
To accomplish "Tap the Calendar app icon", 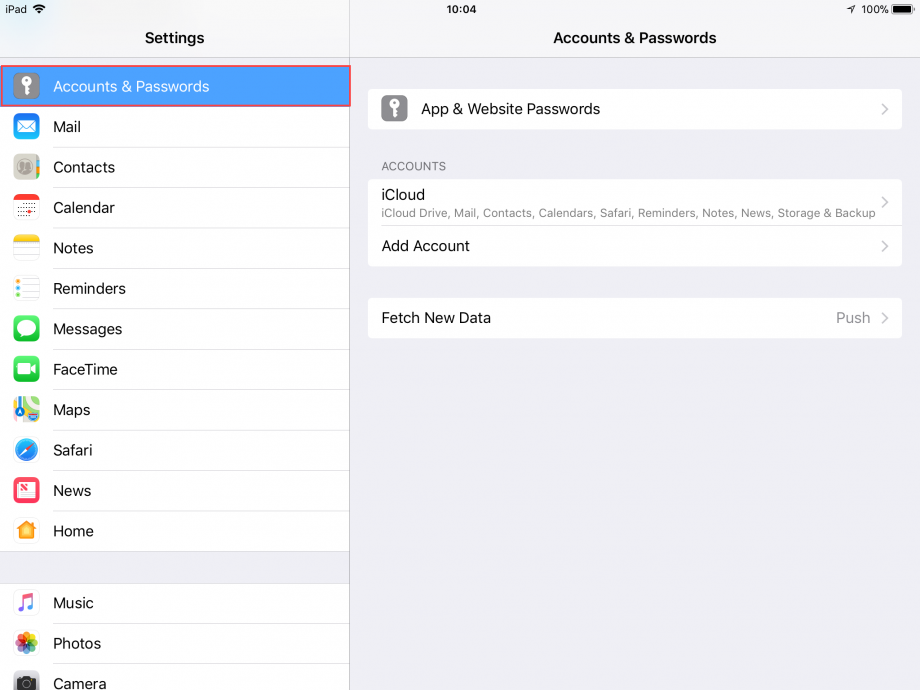I will (x=27, y=208).
